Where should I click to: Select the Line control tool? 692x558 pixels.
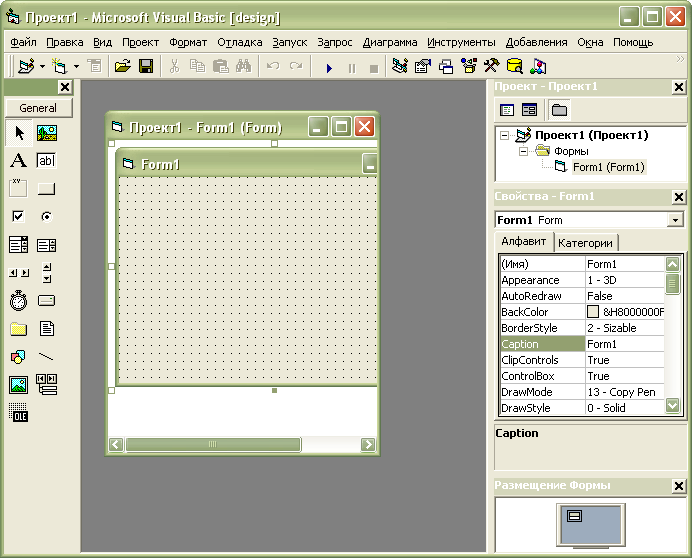tap(47, 357)
